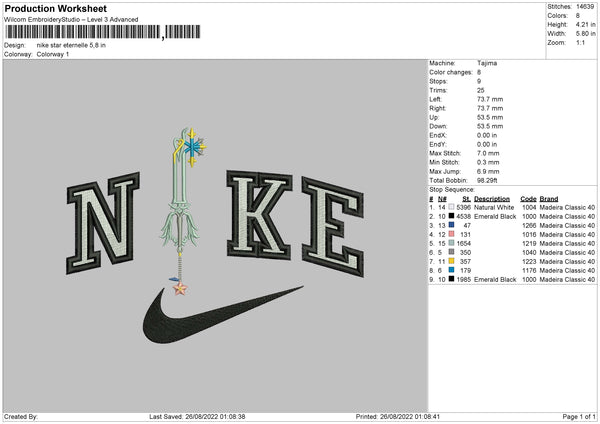Click the Width value '5.80 in'
This screenshot has width=600, height=424.
585,34
